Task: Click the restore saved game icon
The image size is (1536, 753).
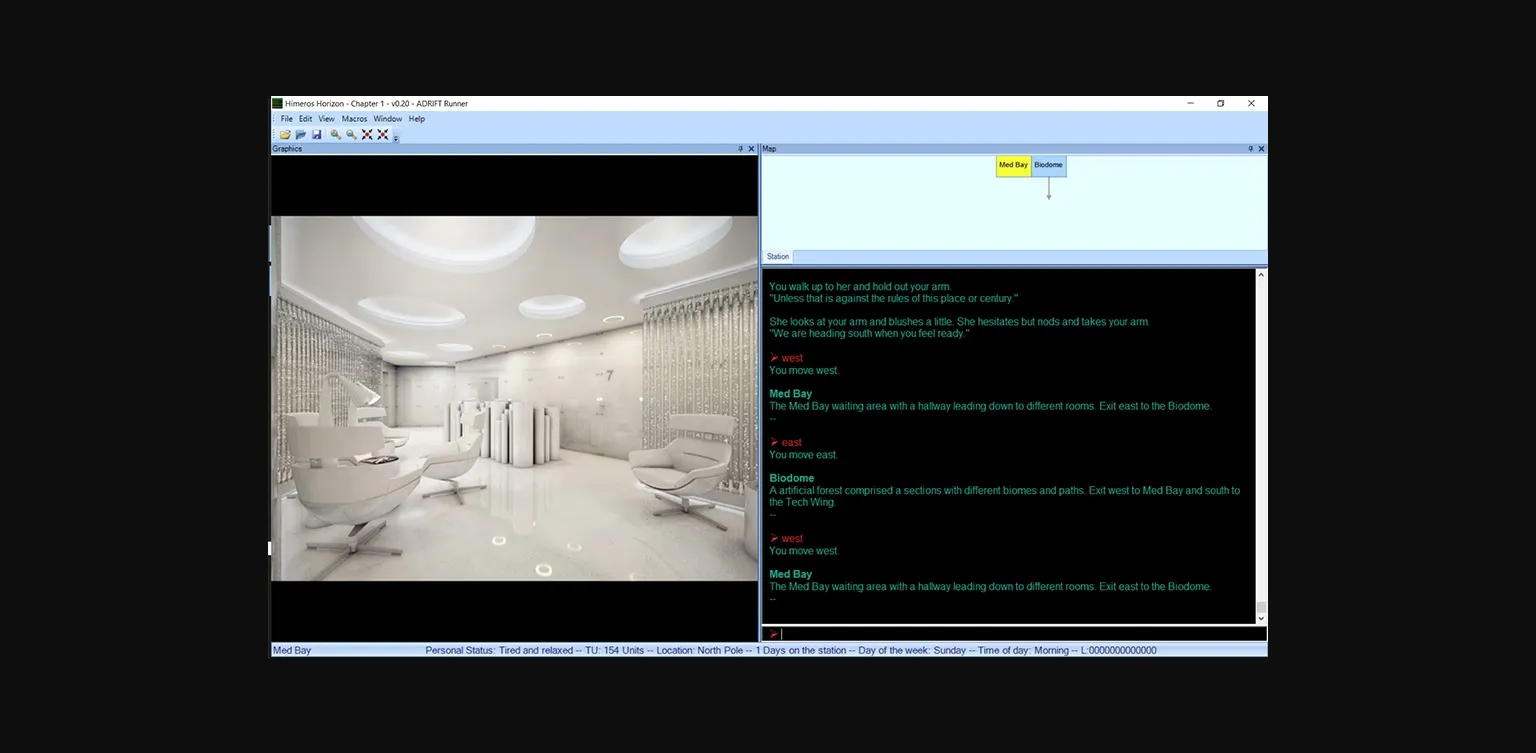Action: 300,134
